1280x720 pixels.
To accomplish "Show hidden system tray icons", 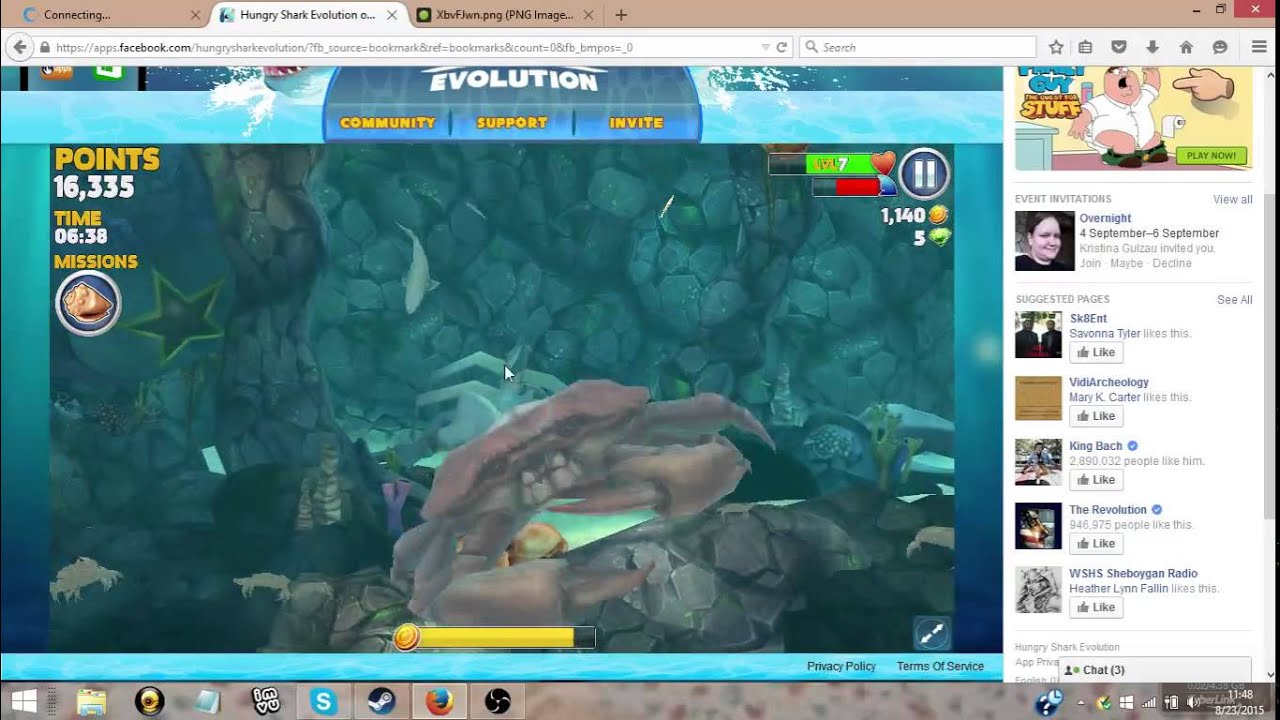I will point(1083,702).
